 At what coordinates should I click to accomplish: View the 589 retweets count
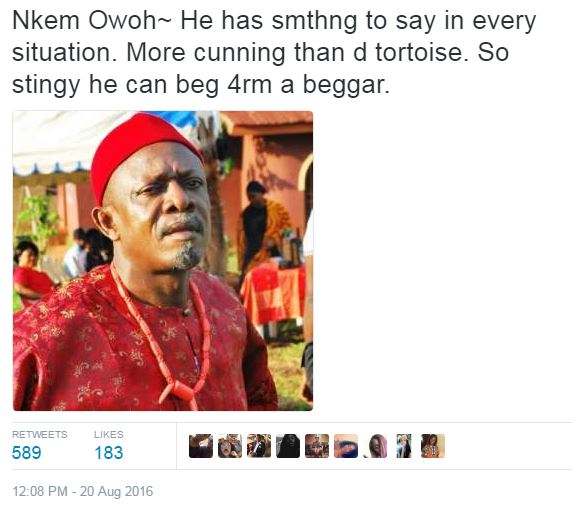(27, 453)
